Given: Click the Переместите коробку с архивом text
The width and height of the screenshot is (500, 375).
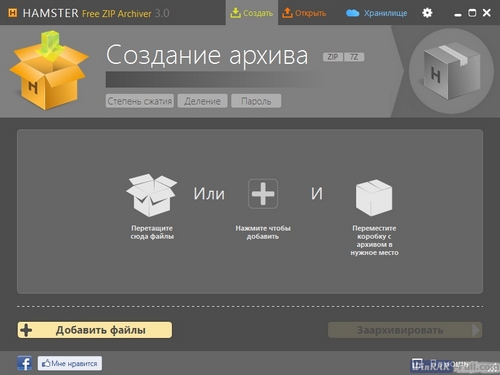Looking at the screenshot, I should click(x=374, y=240).
